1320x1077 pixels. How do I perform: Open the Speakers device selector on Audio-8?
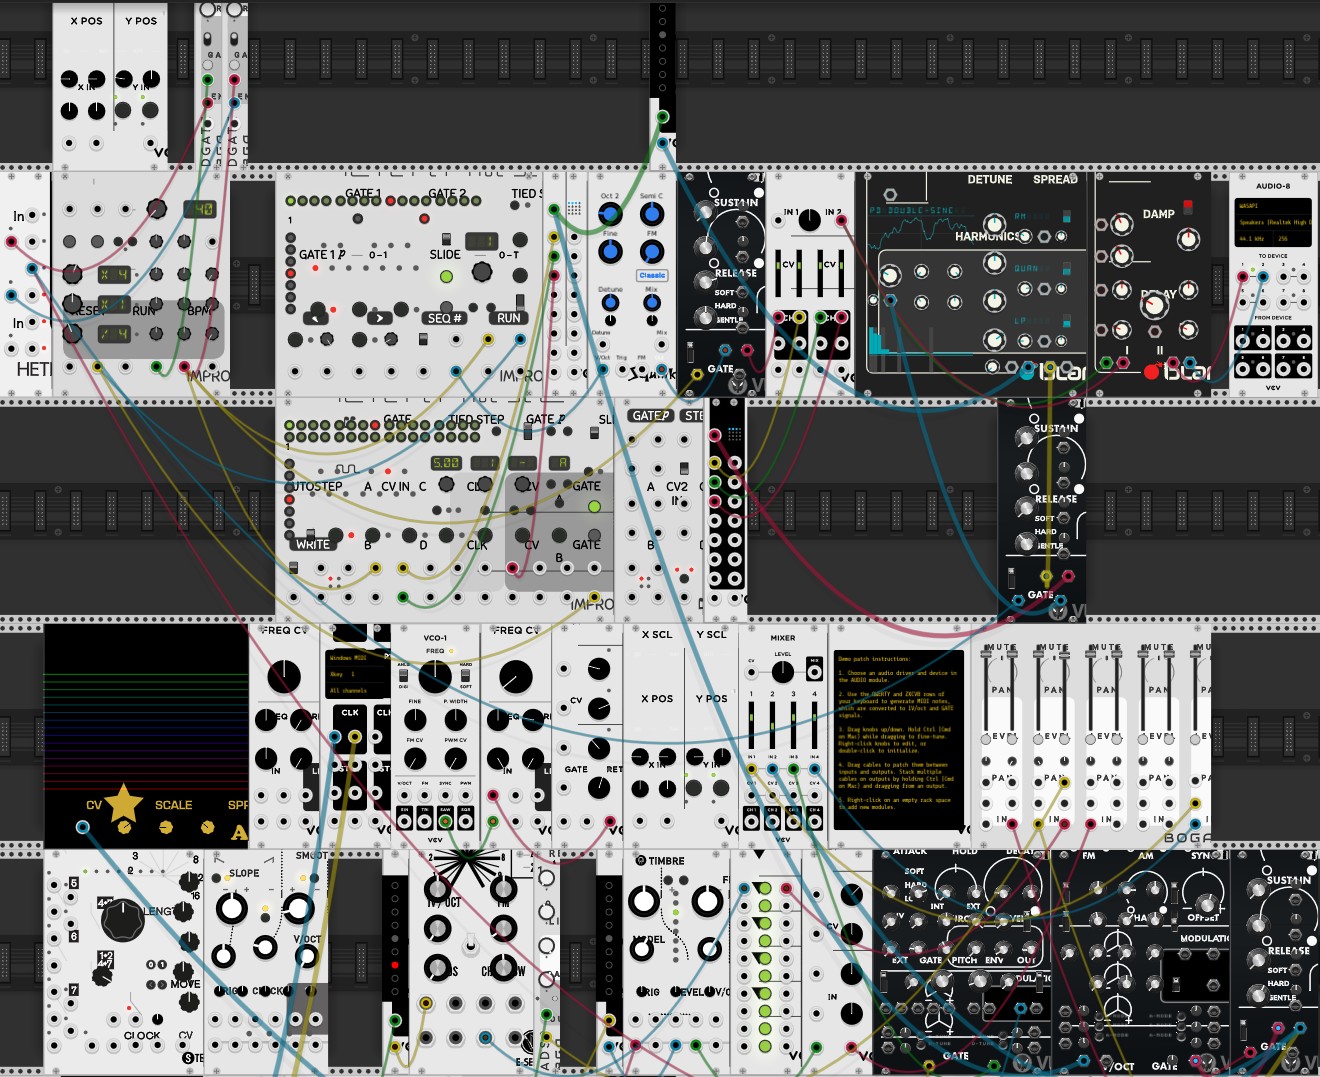point(1273,222)
